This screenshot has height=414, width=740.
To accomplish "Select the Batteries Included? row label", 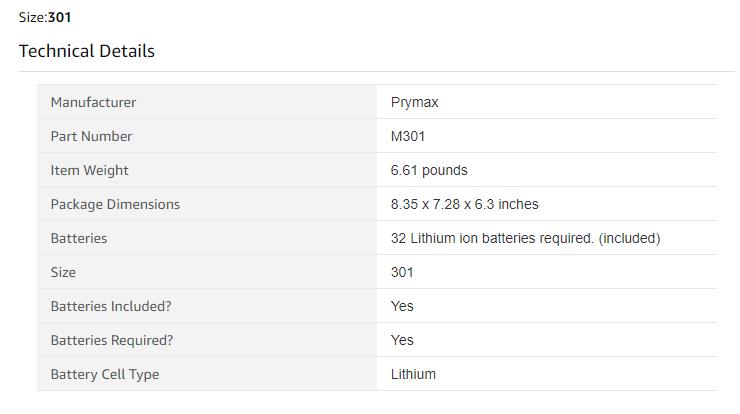I will [110, 306].
